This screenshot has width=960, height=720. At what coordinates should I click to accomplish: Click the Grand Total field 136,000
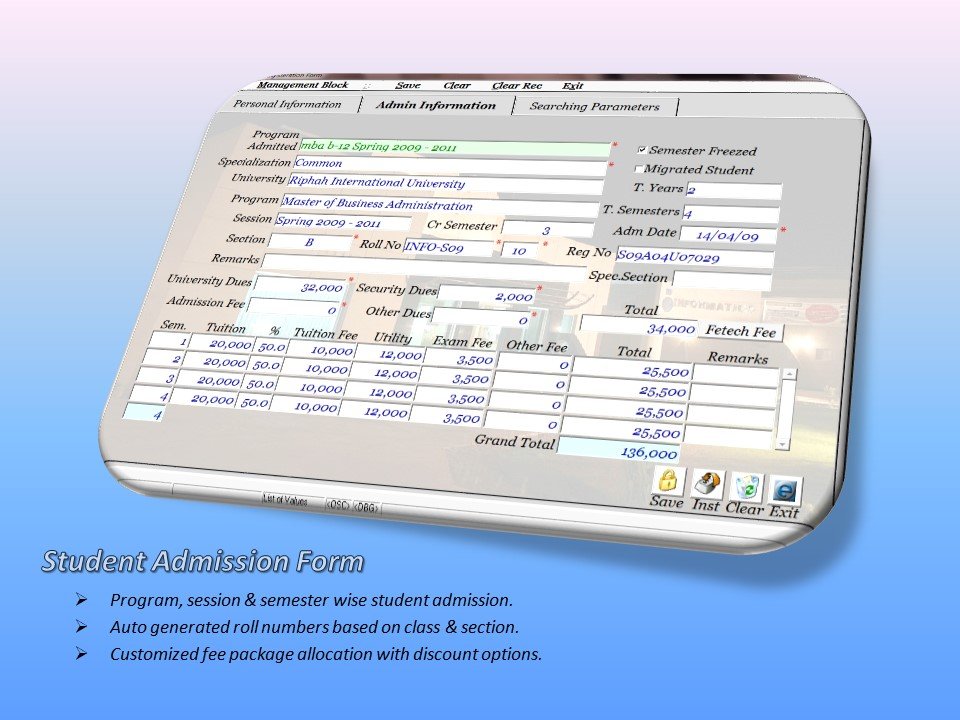tap(618, 450)
